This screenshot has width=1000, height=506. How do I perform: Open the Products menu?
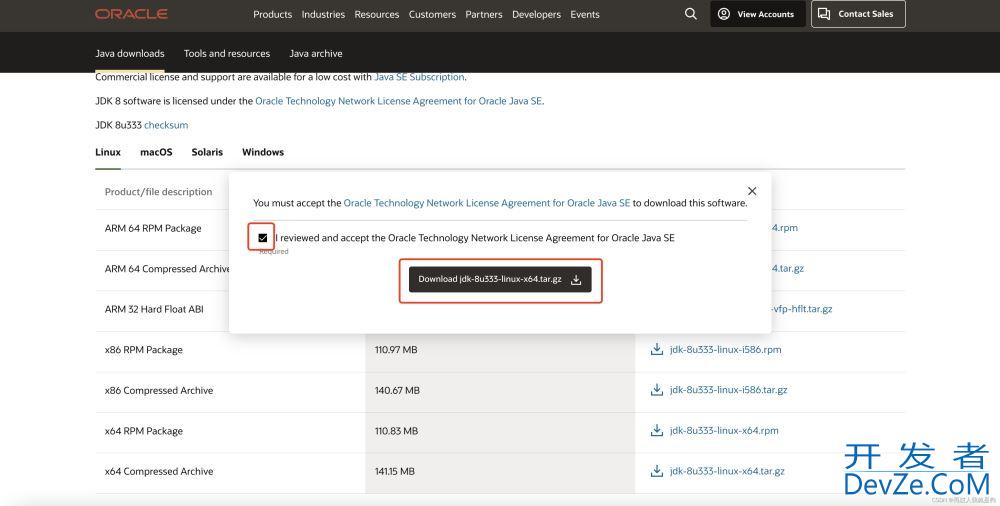click(x=272, y=14)
